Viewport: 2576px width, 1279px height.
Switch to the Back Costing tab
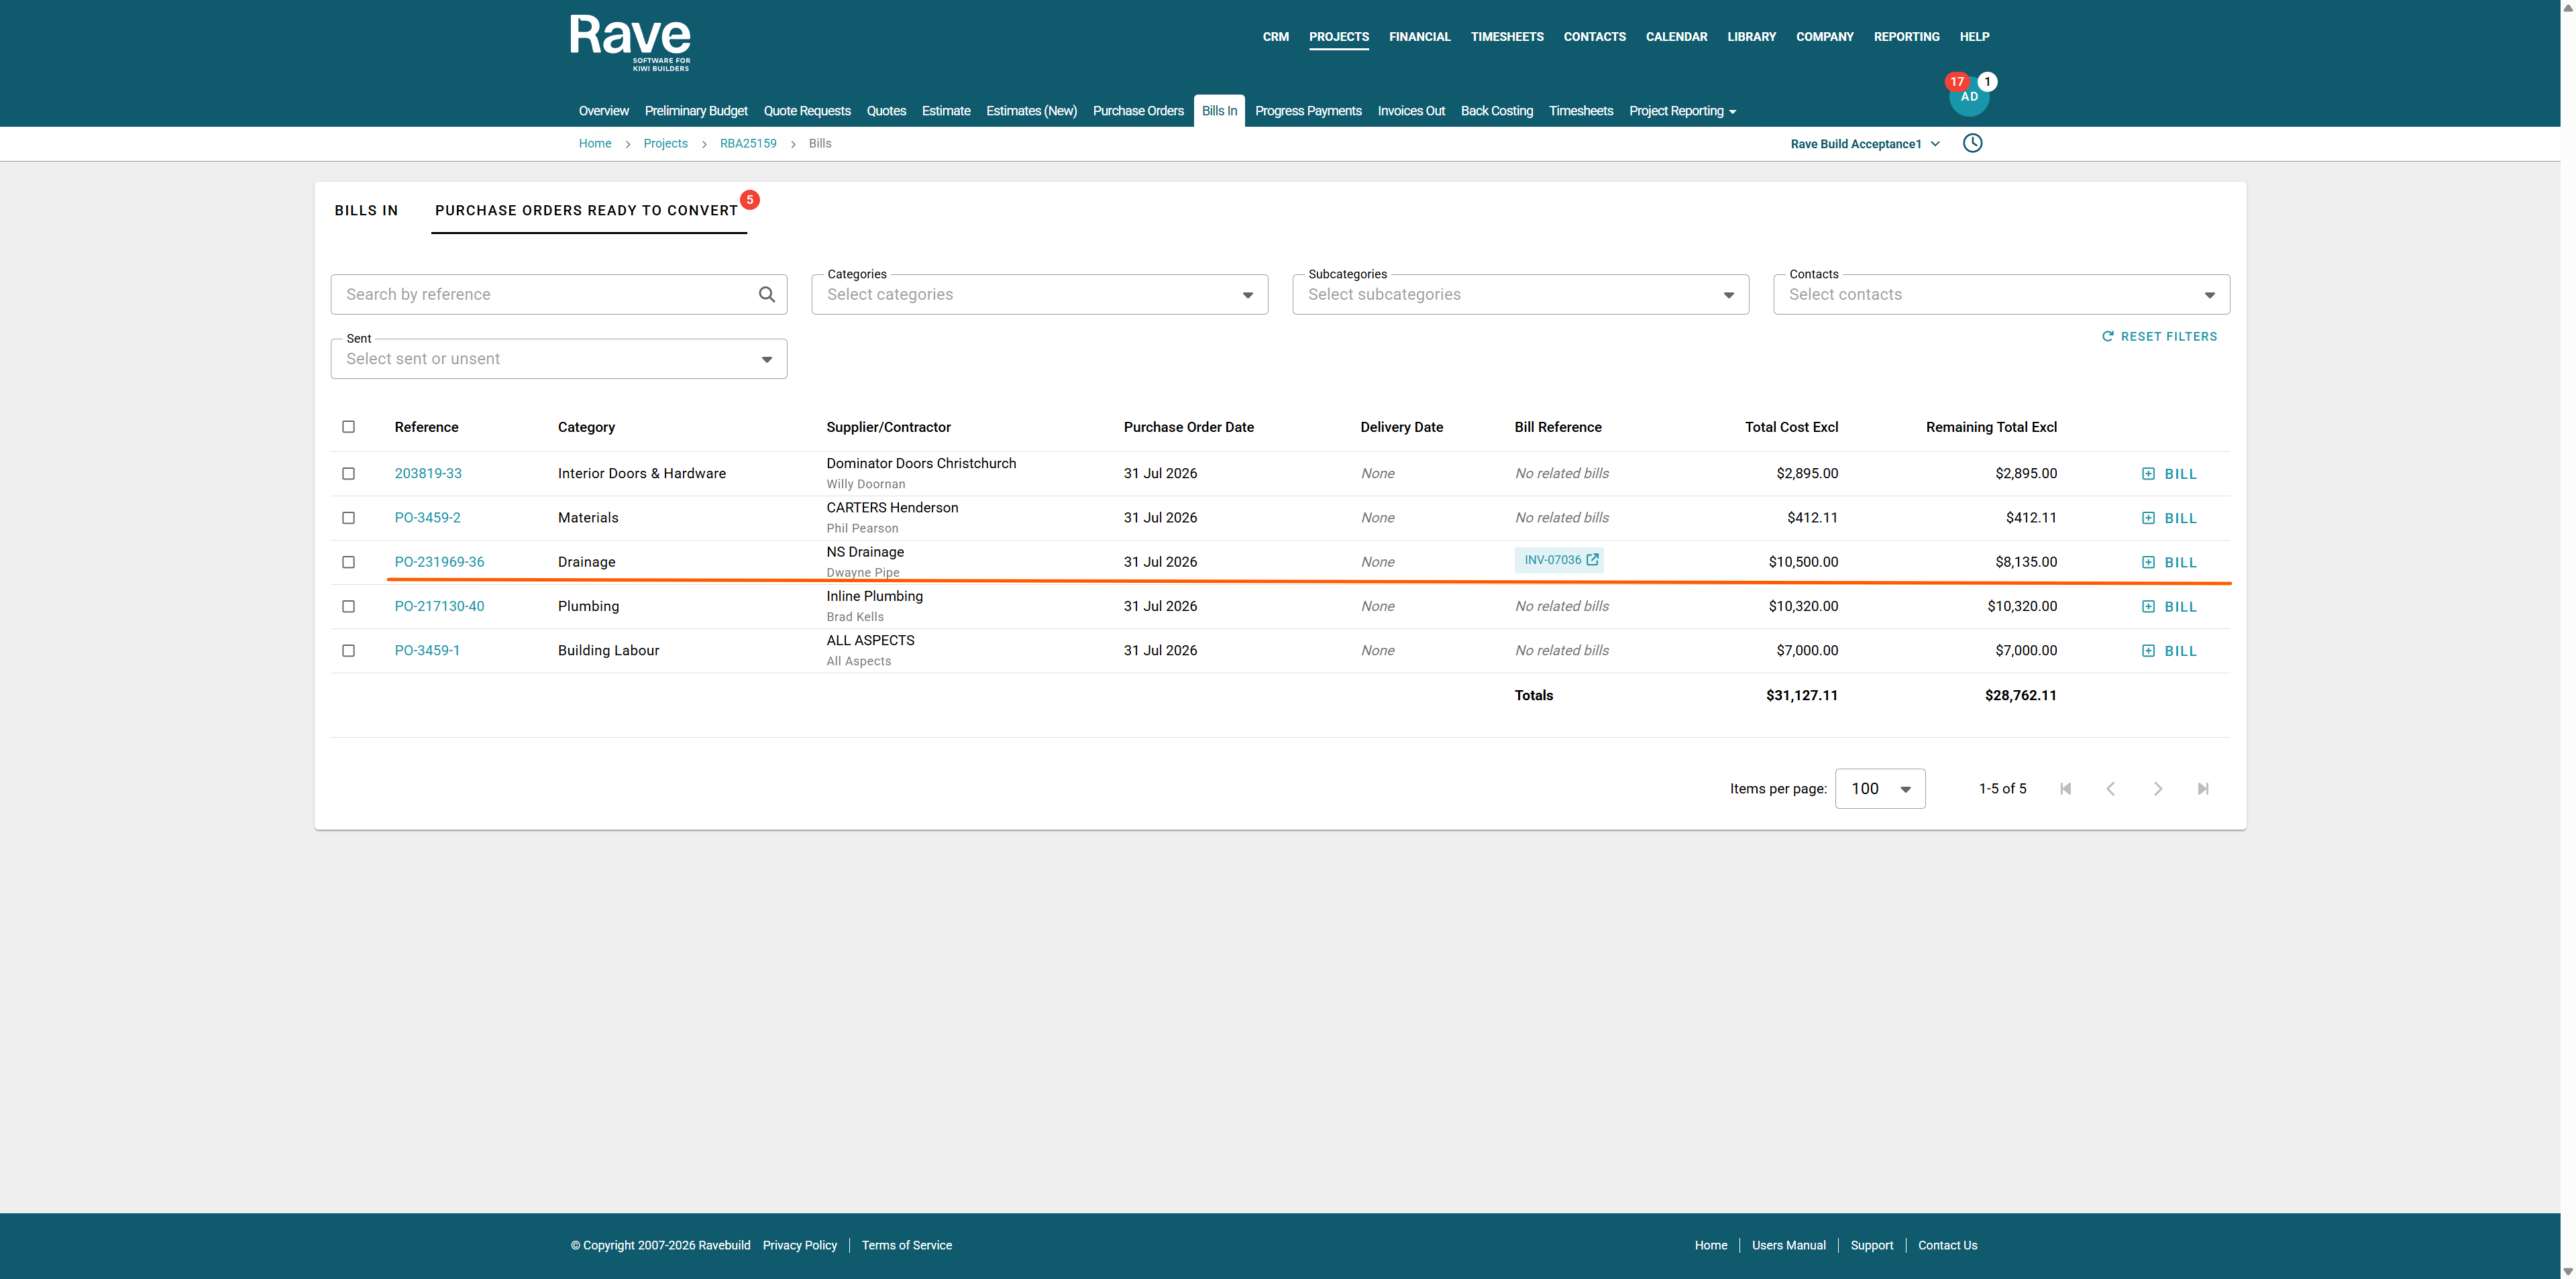(x=1496, y=111)
